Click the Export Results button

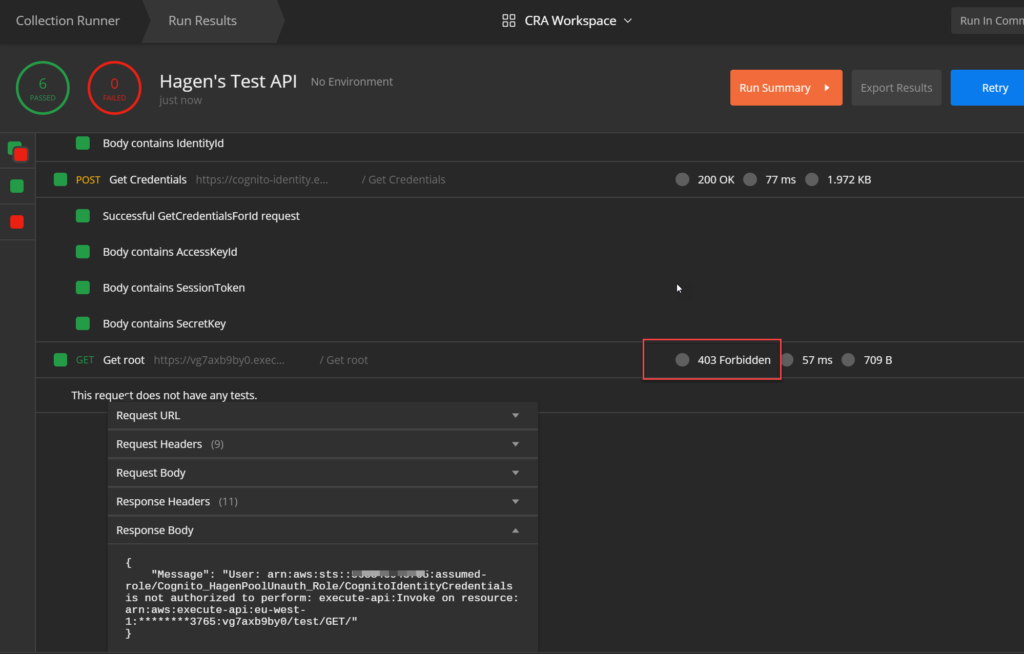click(896, 88)
